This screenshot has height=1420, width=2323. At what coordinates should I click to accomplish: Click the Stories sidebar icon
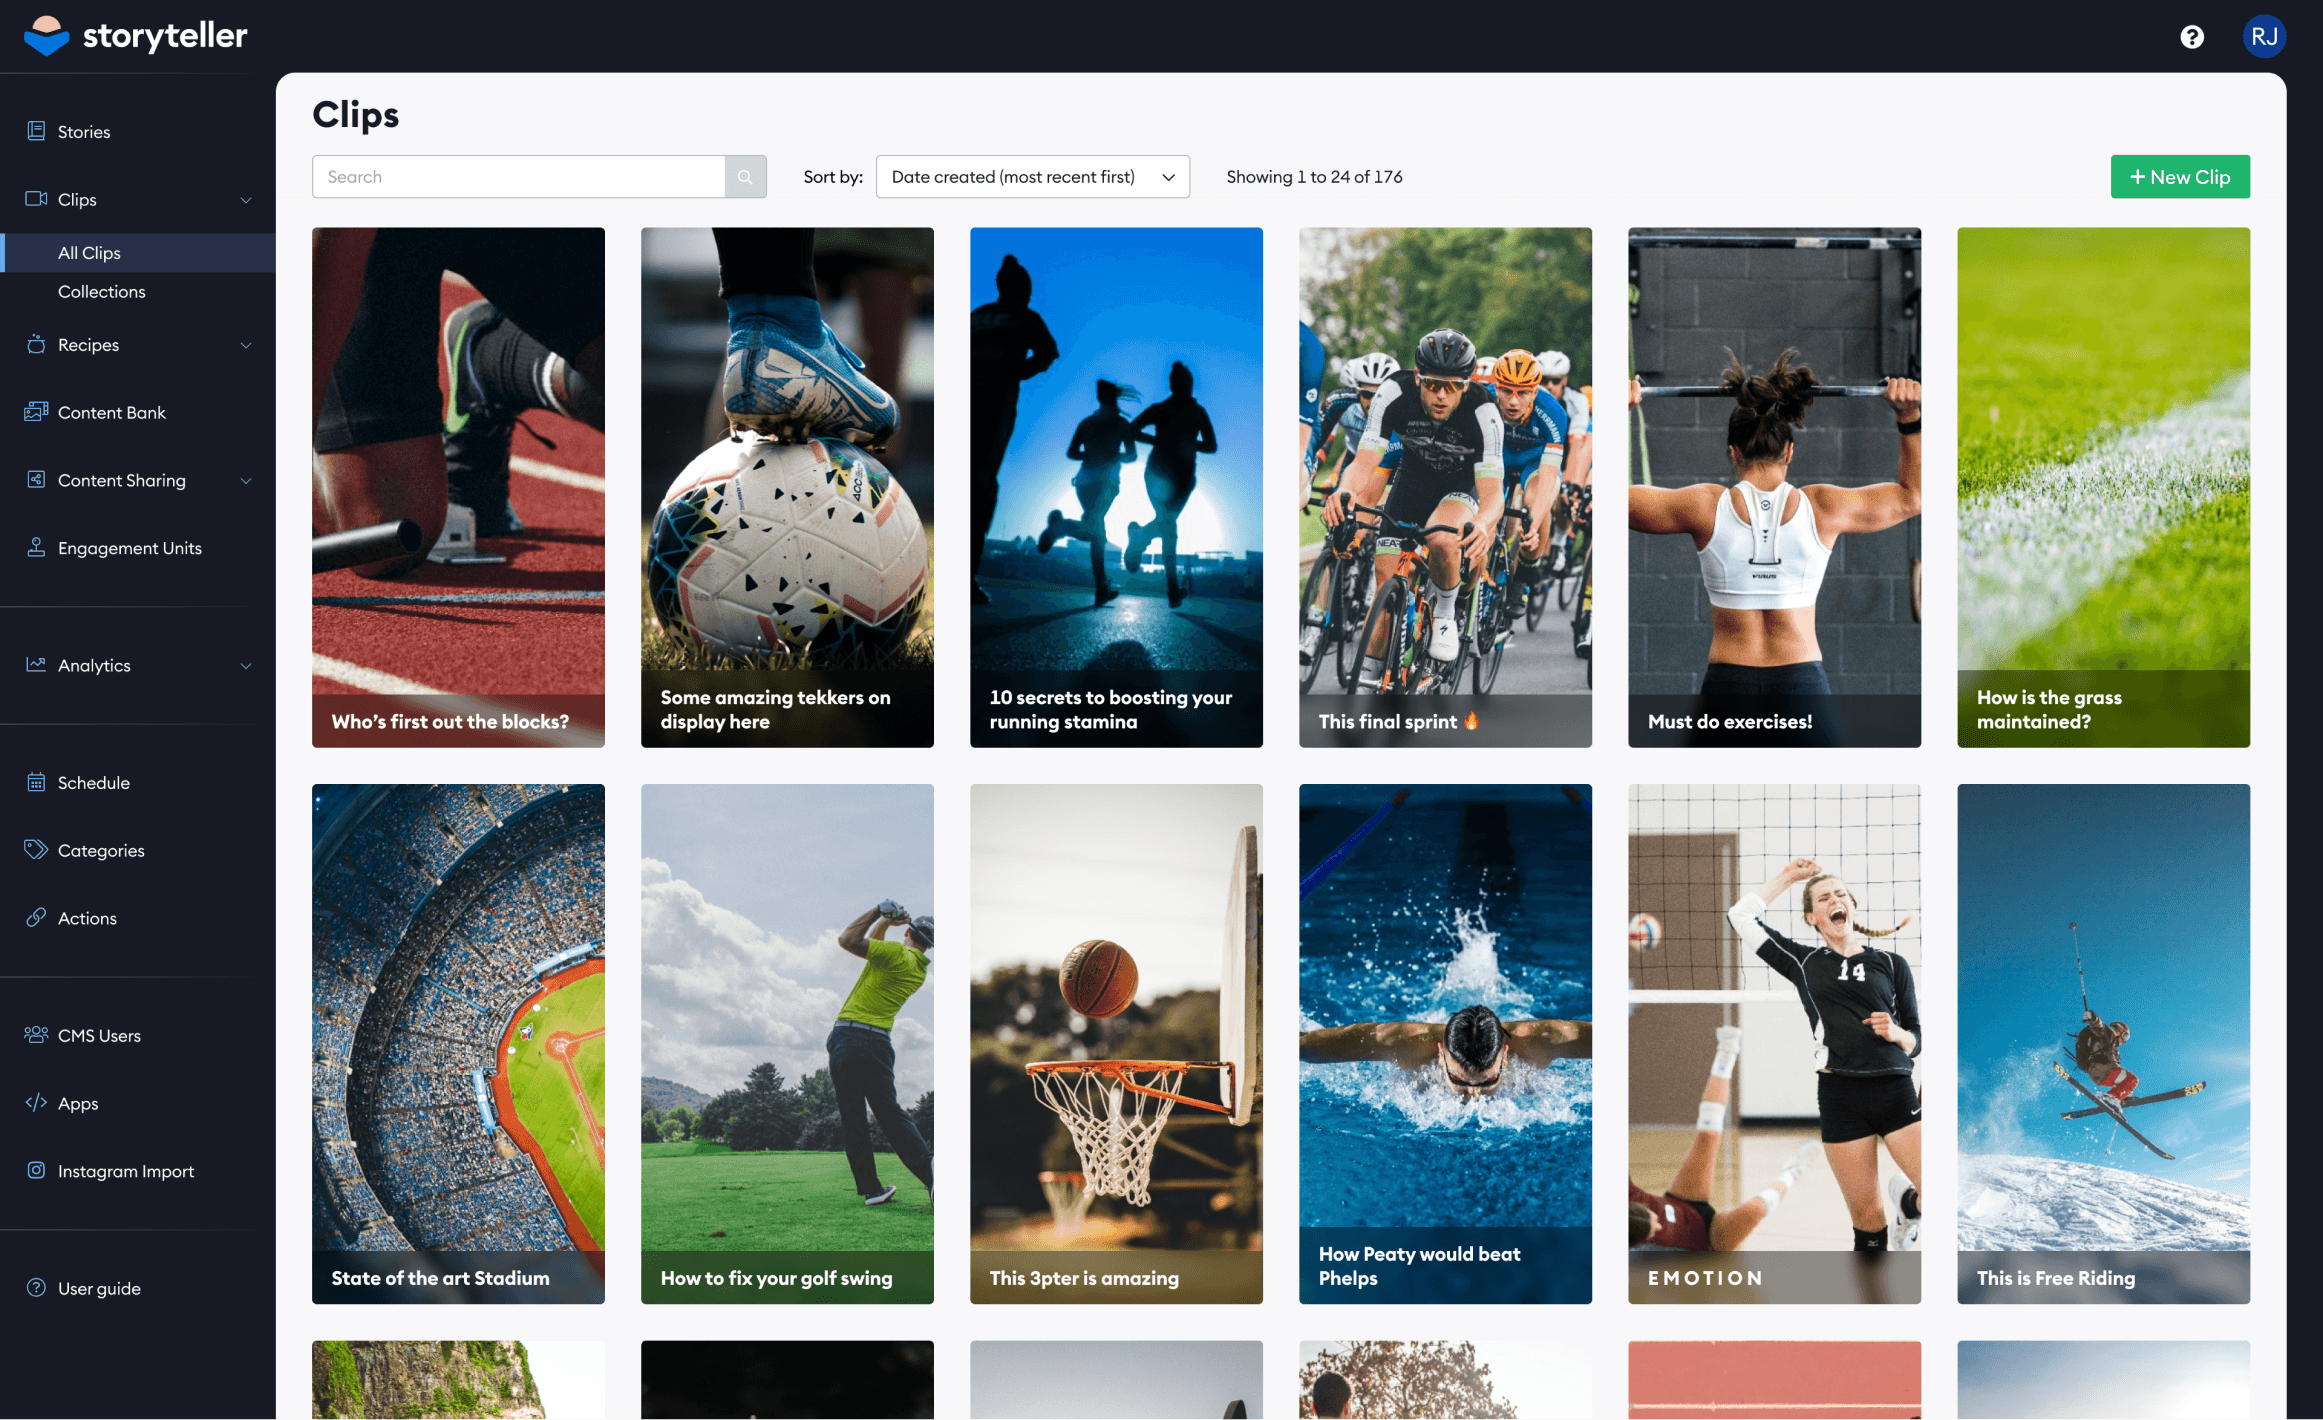coord(36,131)
